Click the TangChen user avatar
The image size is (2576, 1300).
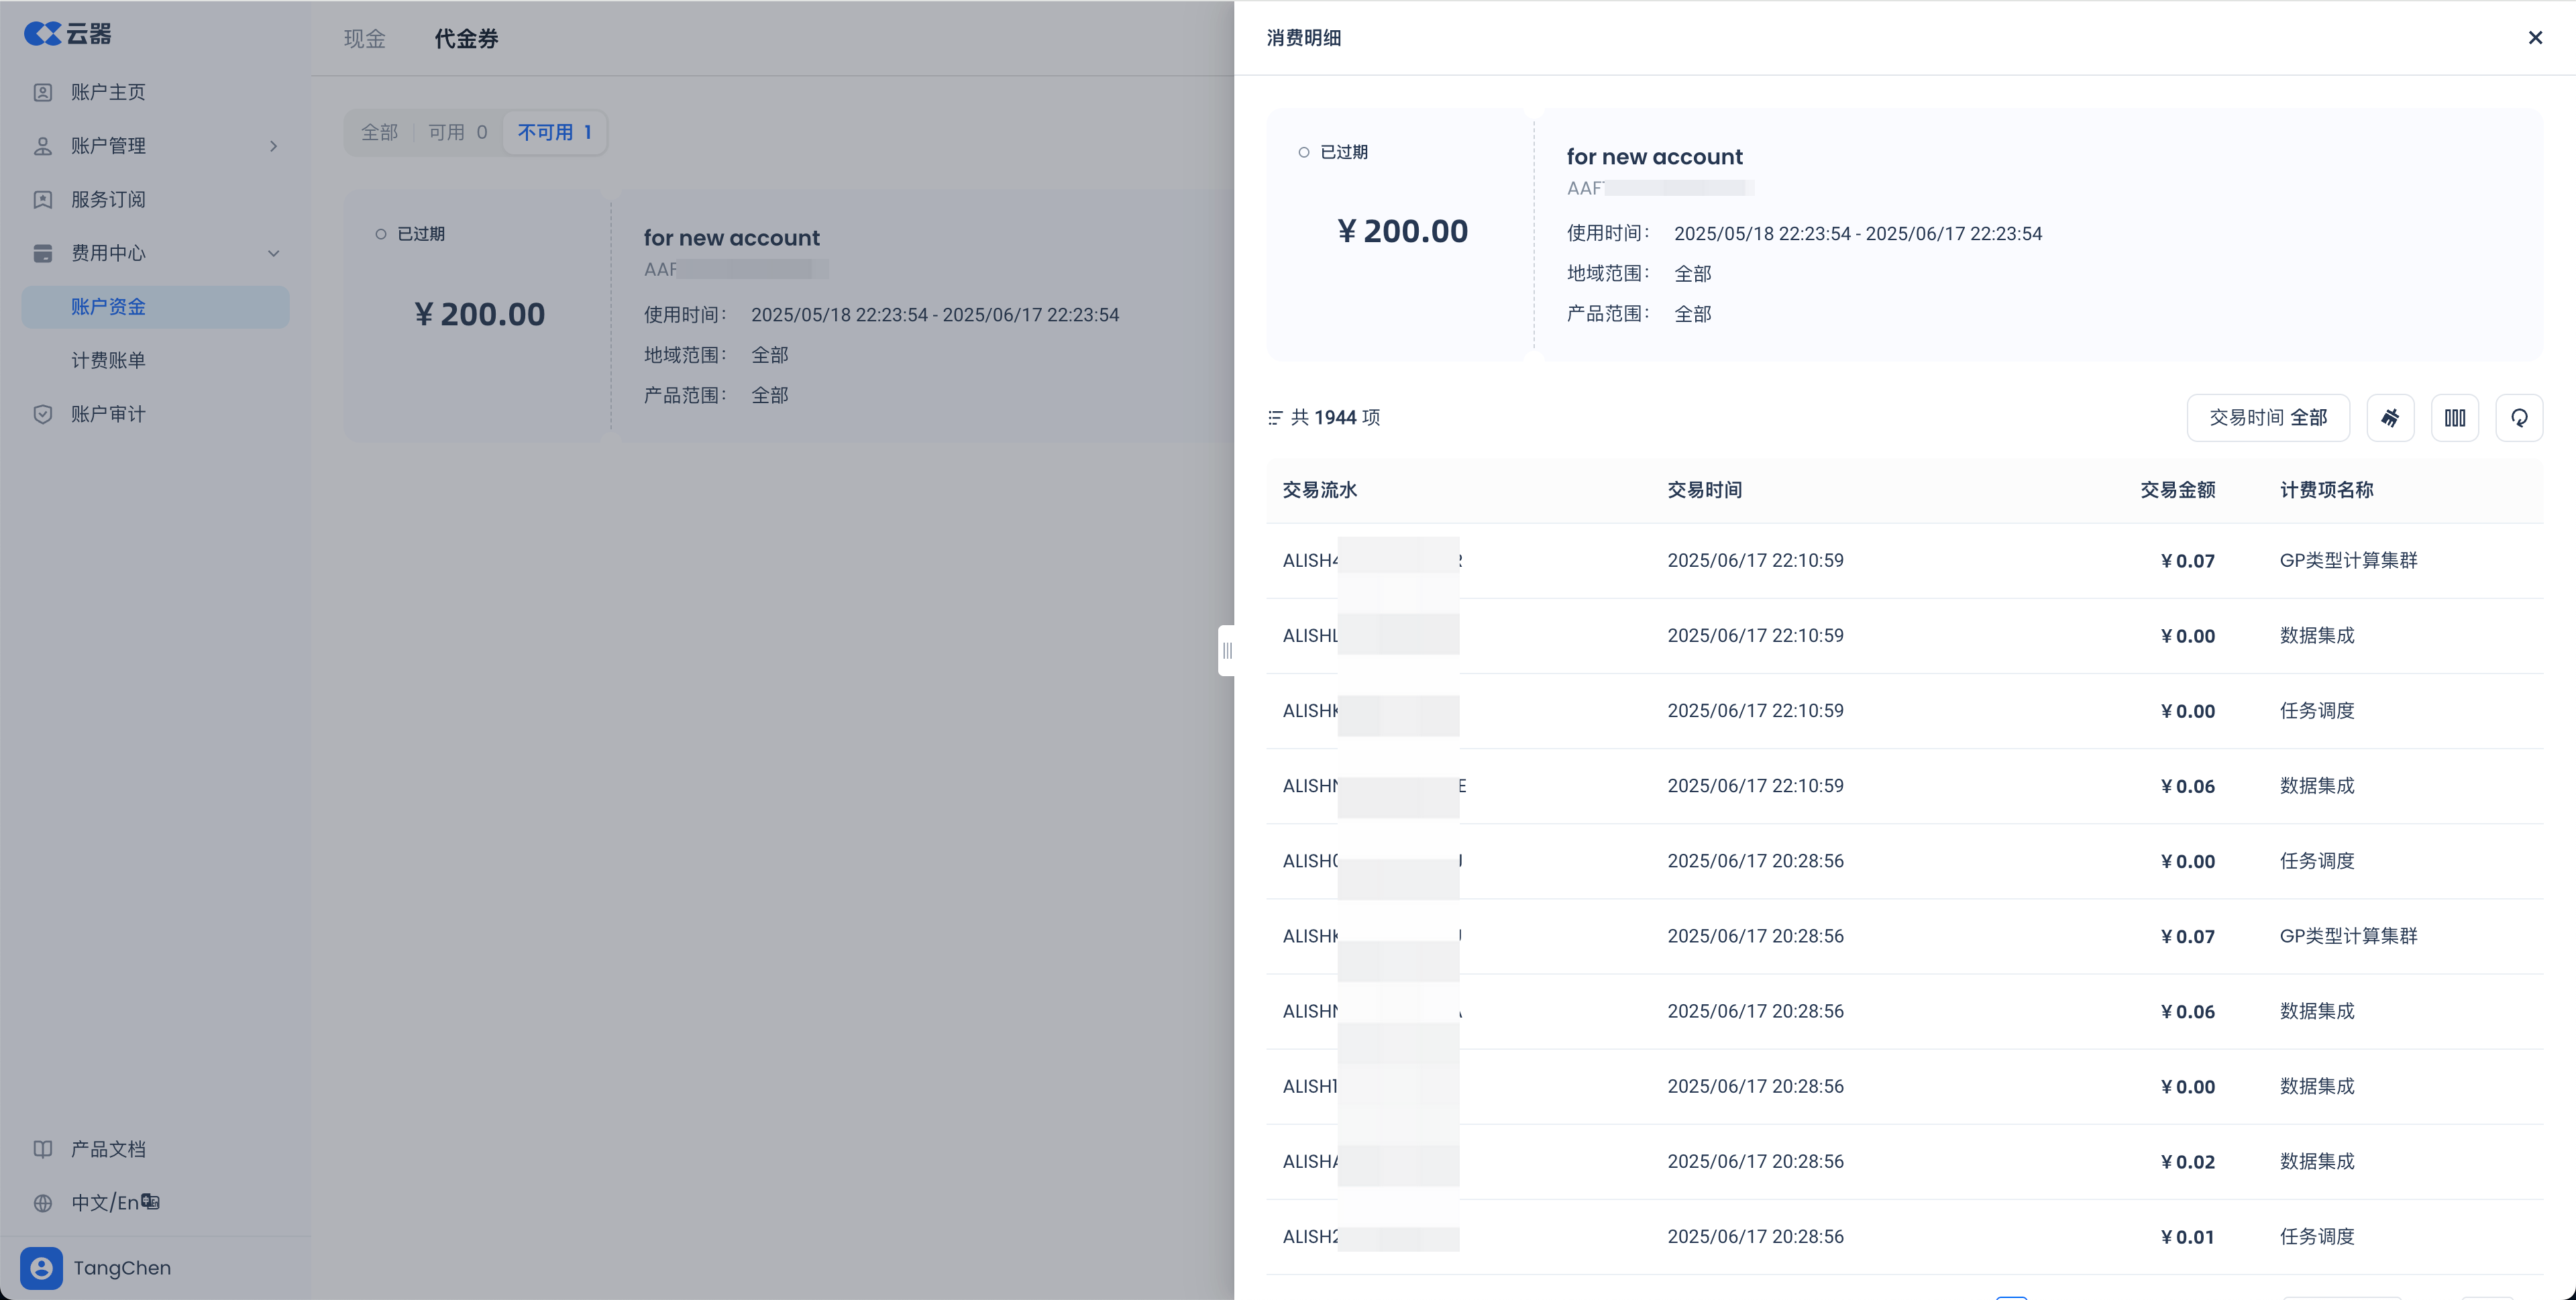point(41,1268)
